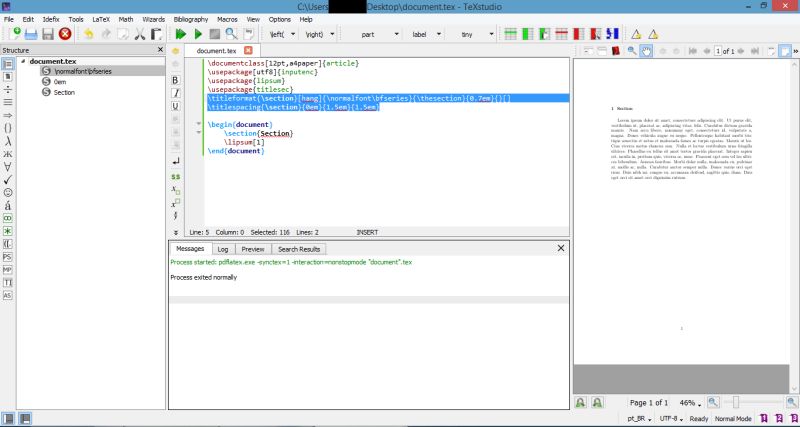Go to the first warning triangle icon
The image size is (800, 427).
[x=636, y=35]
